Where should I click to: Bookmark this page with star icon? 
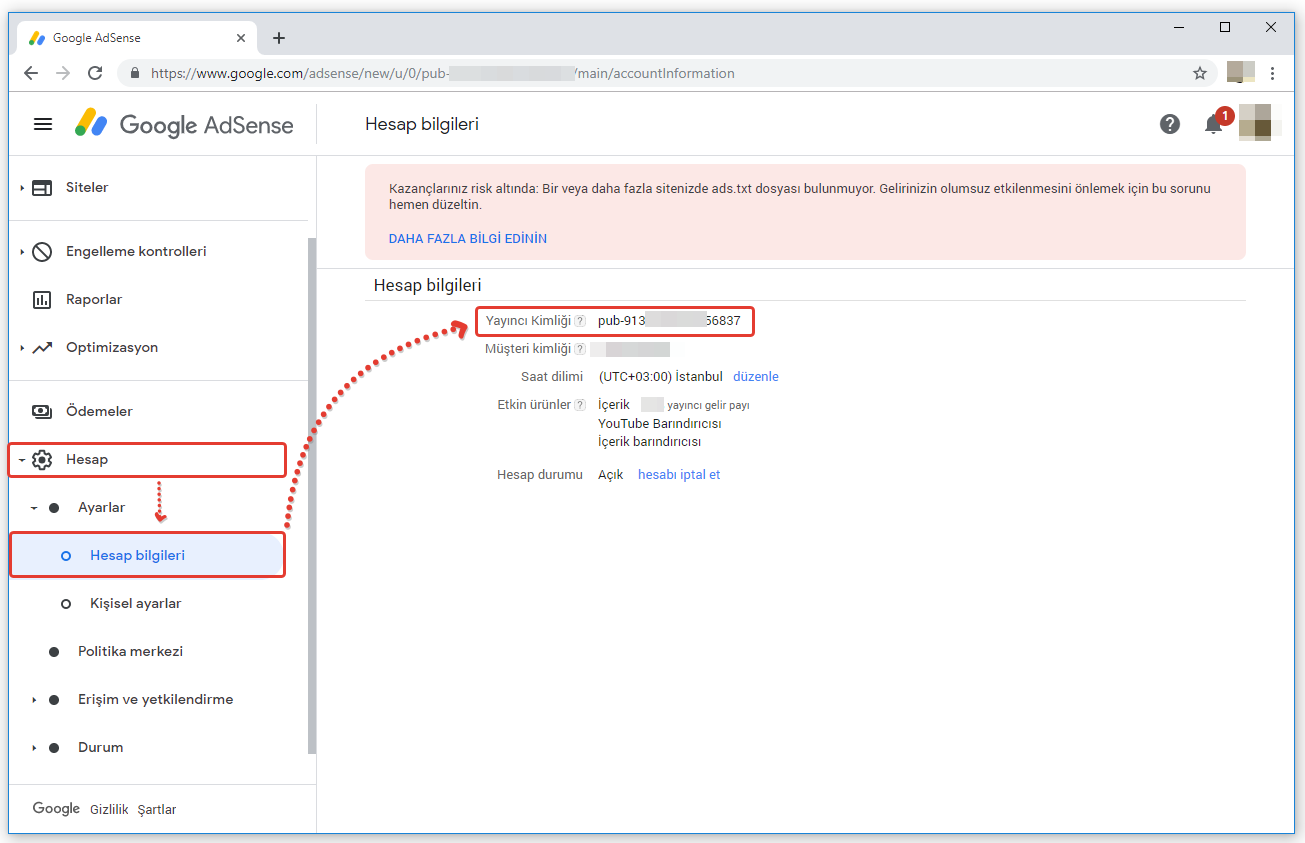click(1199, 73)
